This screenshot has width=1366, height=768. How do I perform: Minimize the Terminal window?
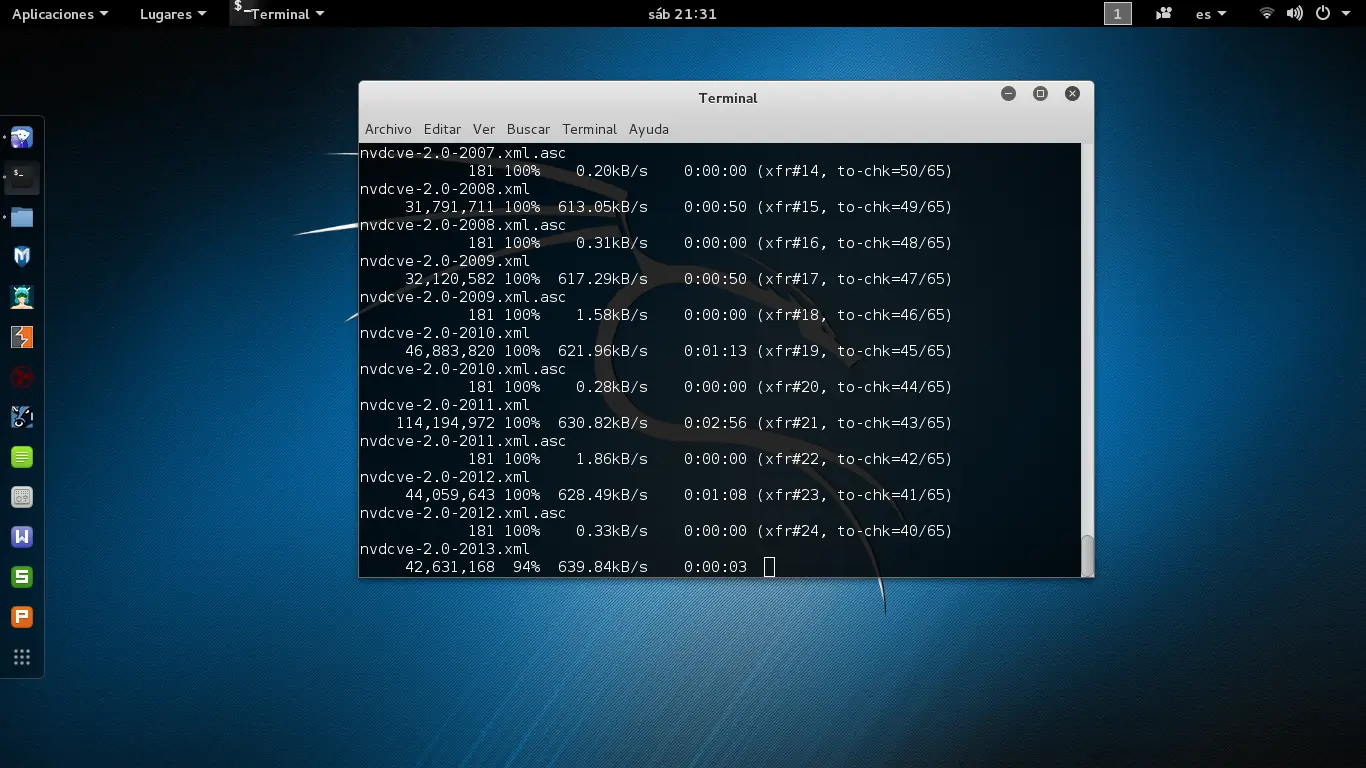click(x=1008, y=93)
